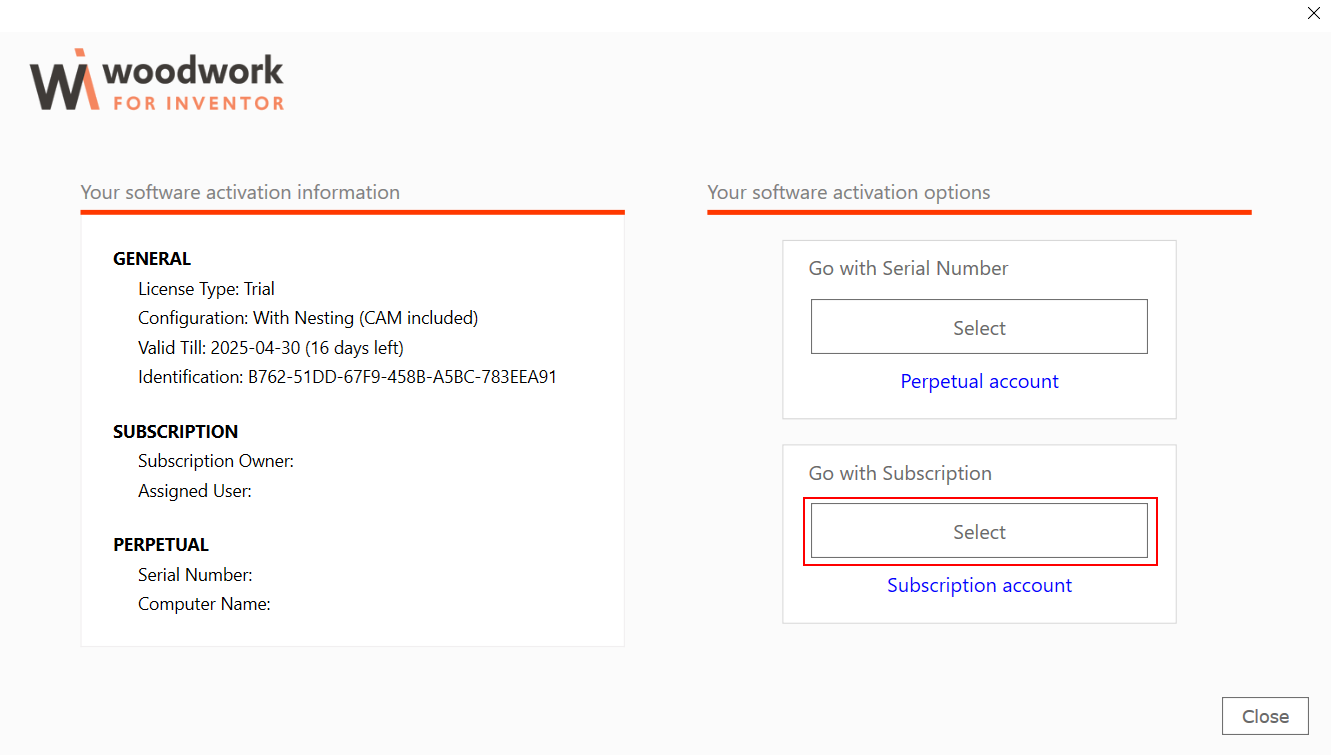The height and width of the screenshot is (755, 1331).
Task: Open the Subscription account link
Action: (x=979, y=585)
